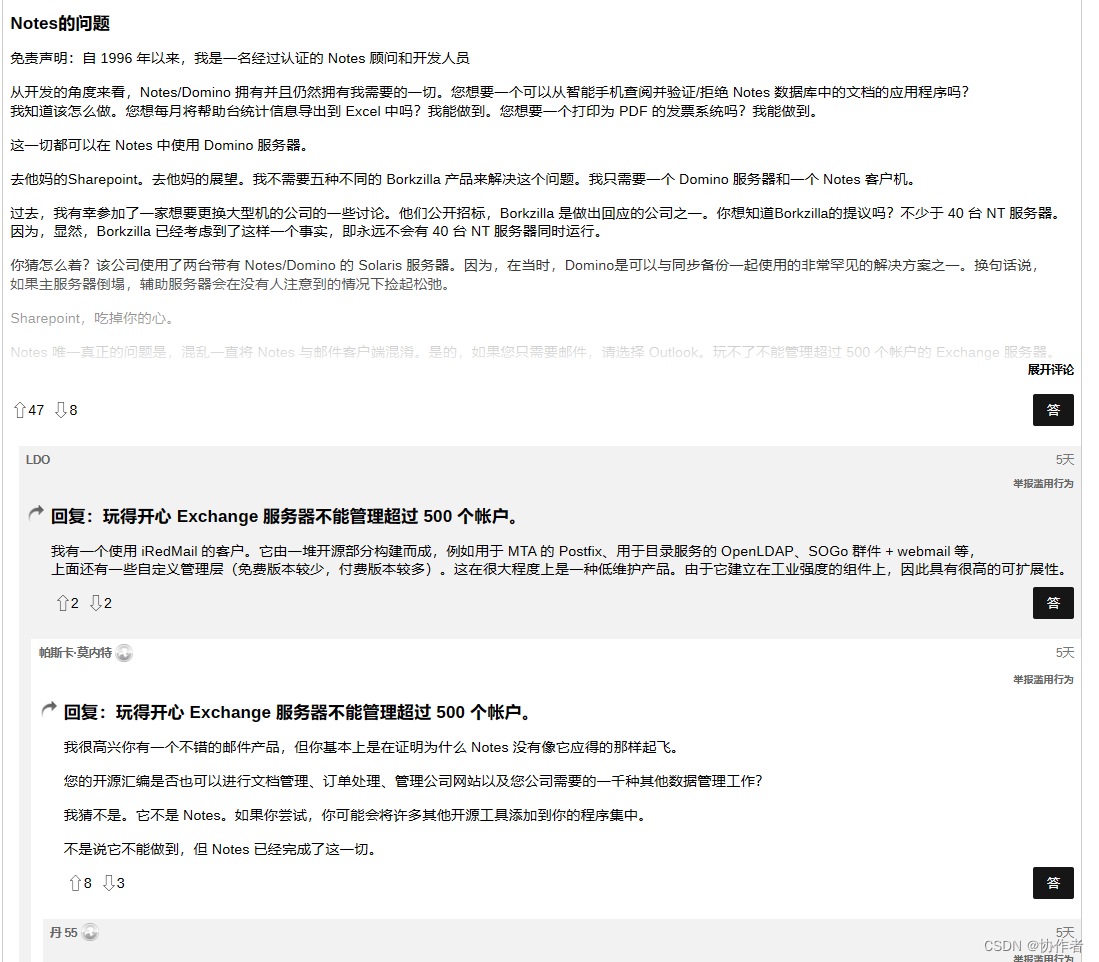Viewport: 1099px width, 962px height.
Task: Click the disclaimer line starting 免责声明
Action: 240,58
